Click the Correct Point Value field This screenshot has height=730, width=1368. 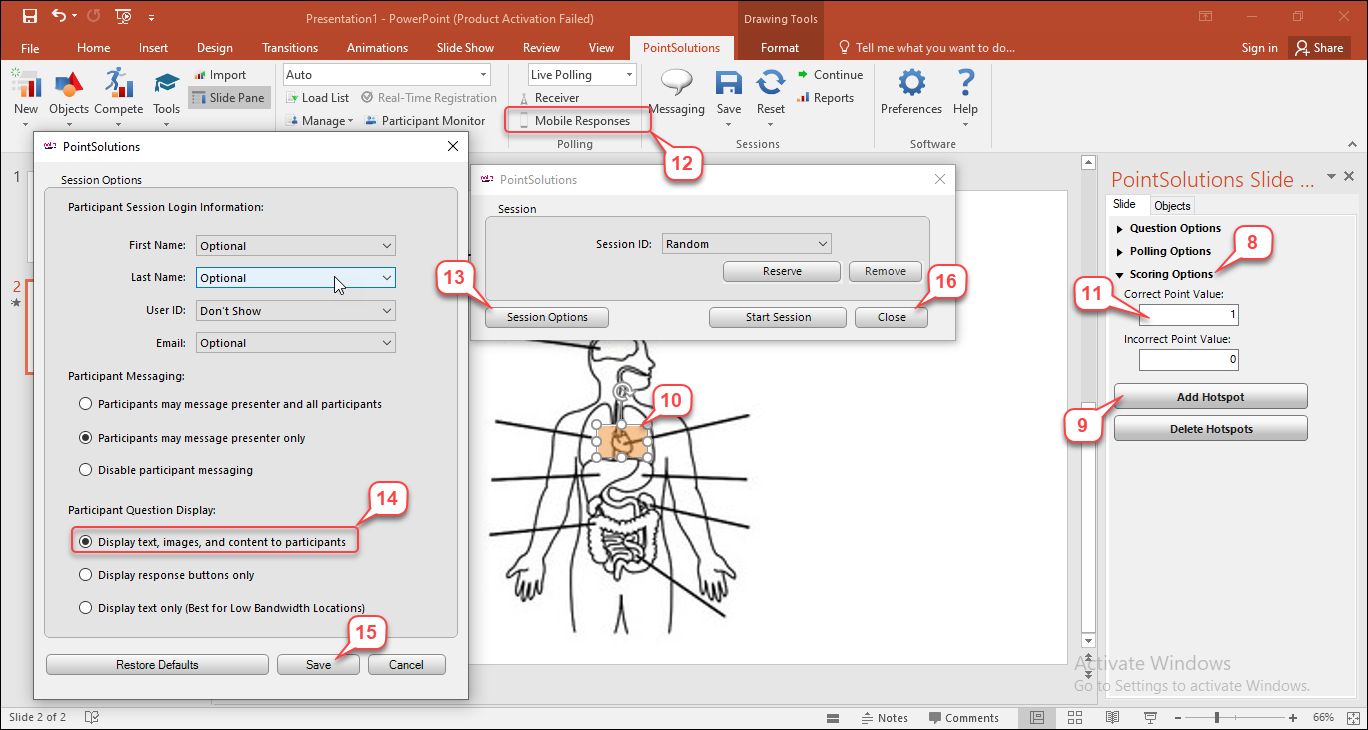[x=1189, y=315]
